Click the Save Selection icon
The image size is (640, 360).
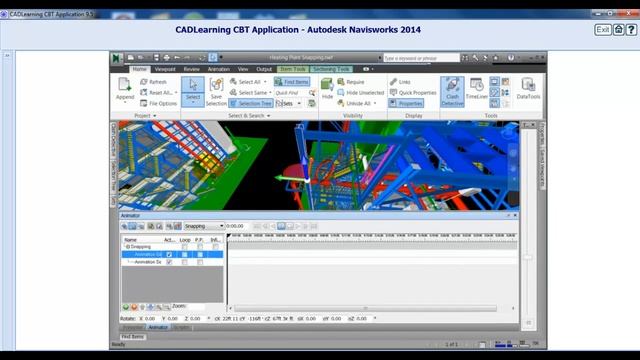point(216,84)
